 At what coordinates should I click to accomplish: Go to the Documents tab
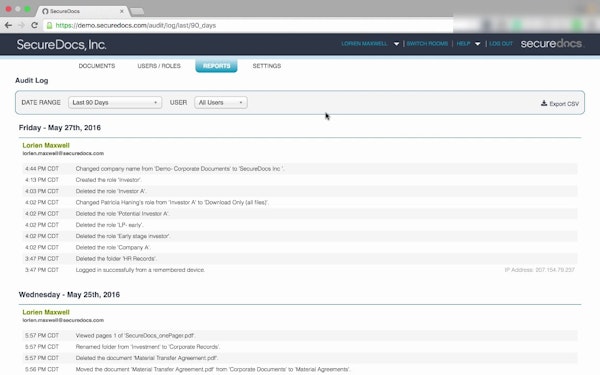point(97,66)
